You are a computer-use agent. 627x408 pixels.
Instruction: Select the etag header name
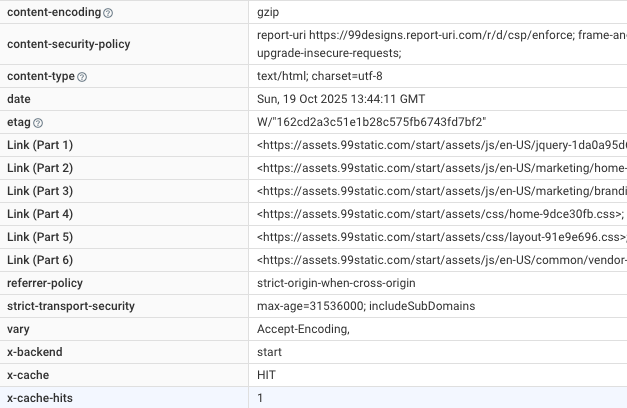(19, 122)
